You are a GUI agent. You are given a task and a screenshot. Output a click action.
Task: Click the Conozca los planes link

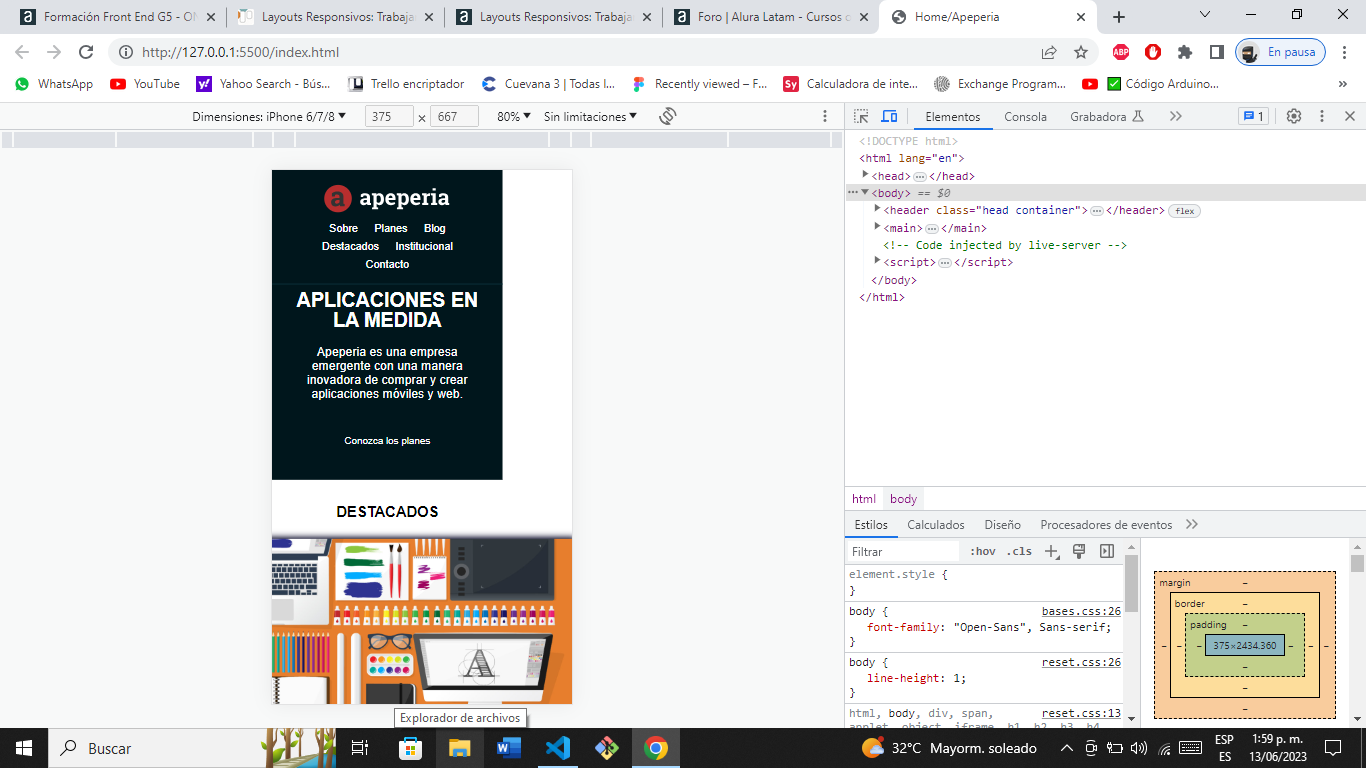pyautogui.click(x=387, y=440)
